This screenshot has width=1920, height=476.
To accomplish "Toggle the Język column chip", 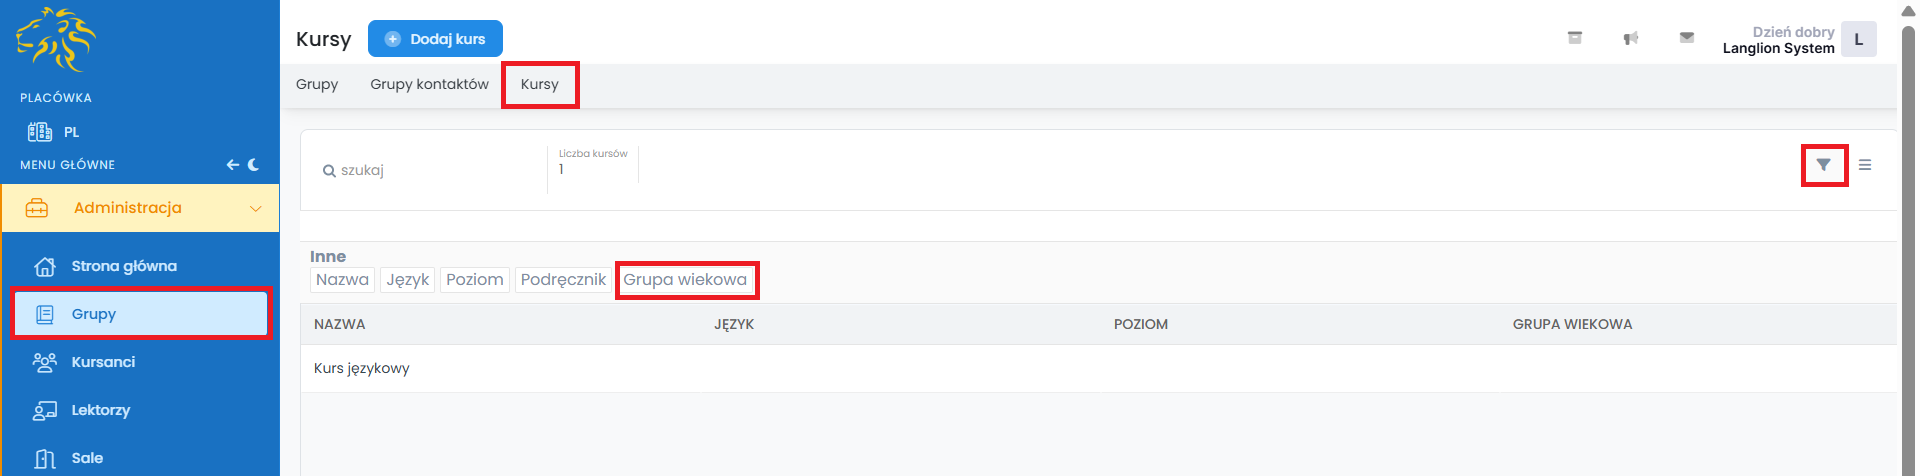I will (408, 280).
